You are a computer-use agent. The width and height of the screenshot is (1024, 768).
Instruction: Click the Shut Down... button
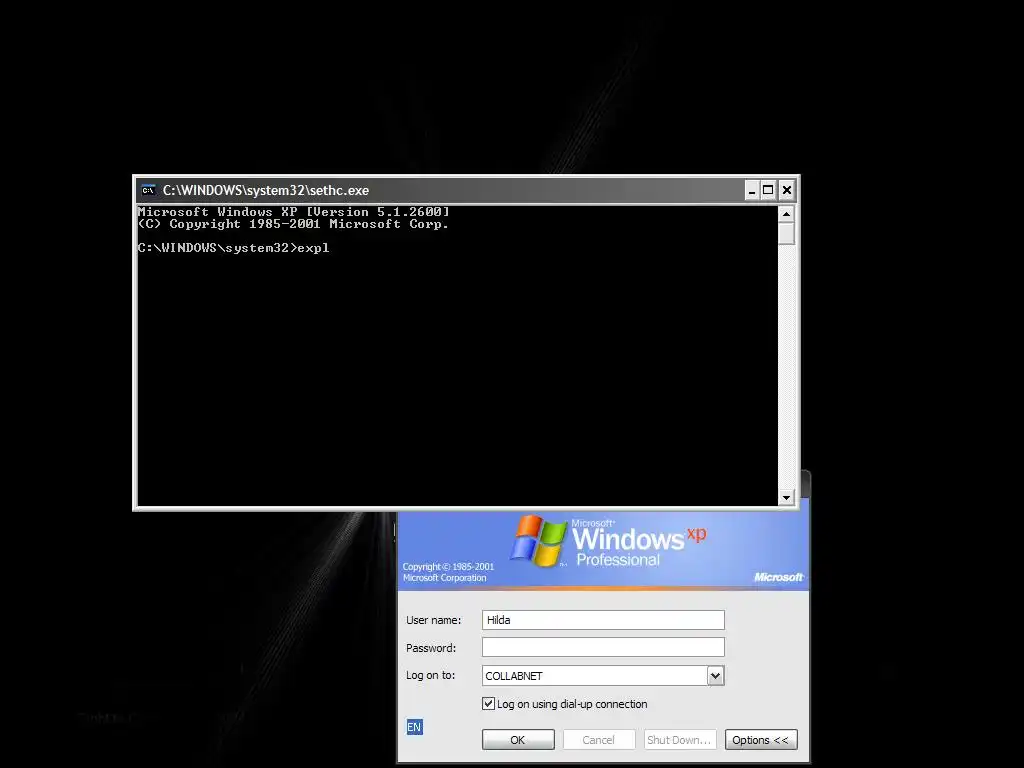tap(679, 740)
